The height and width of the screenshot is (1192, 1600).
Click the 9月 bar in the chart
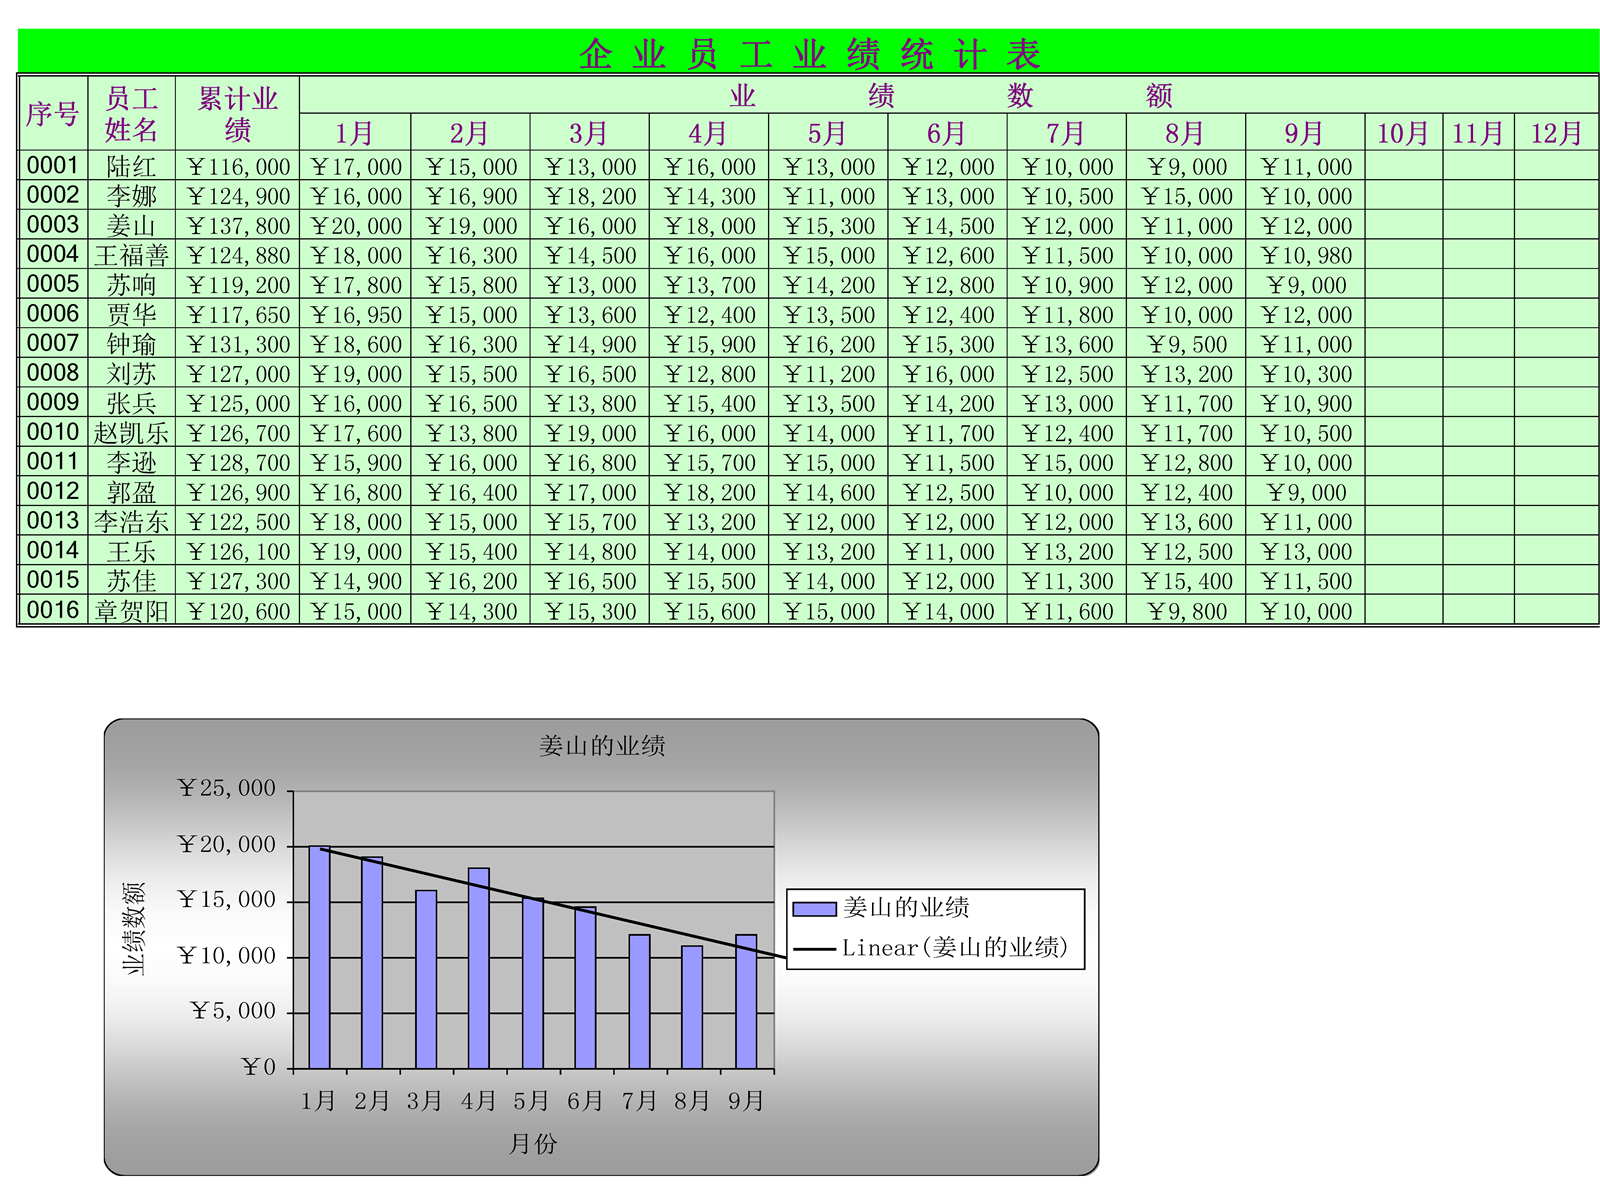(746, 1002)
